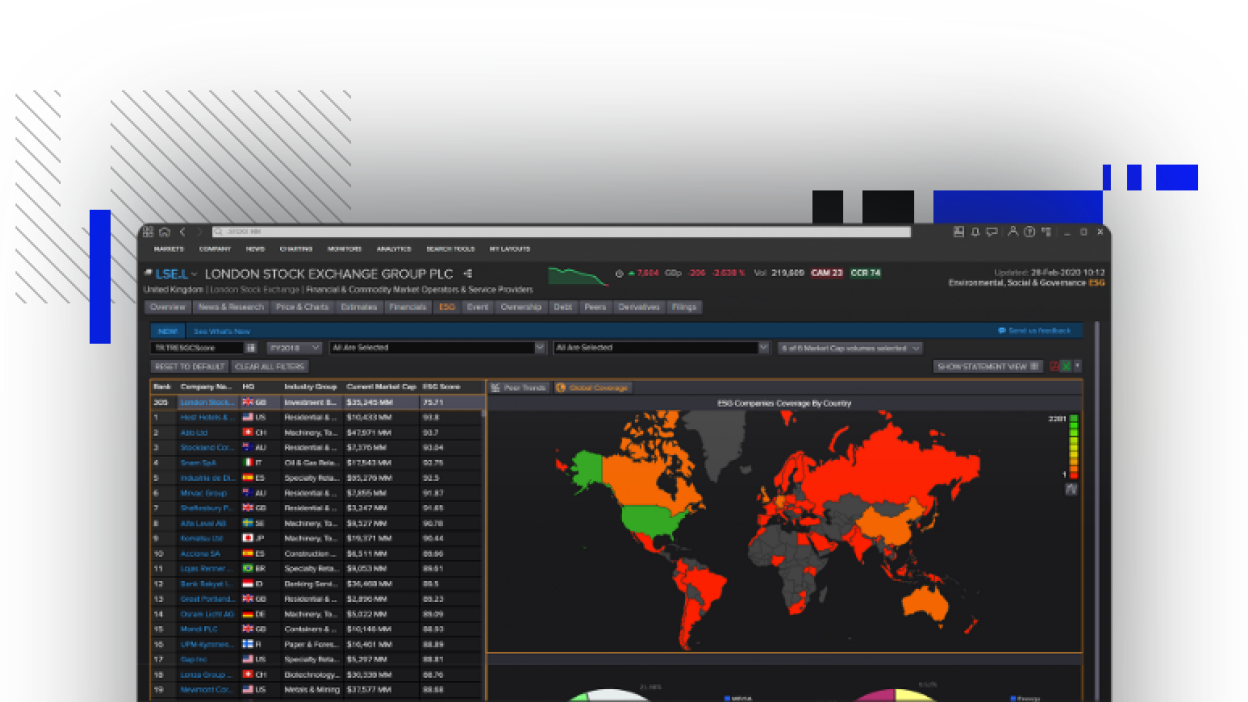1248x702 pixels.
Task: Switch to the Estimates tab
Action: coord(359,307)
